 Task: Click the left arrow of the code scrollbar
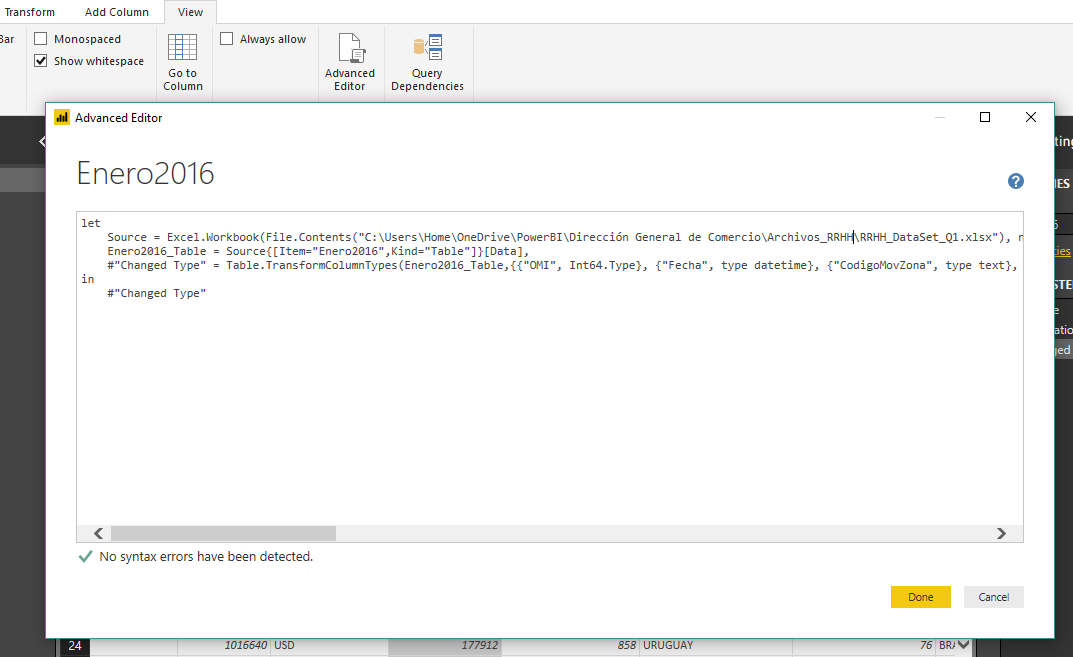pyautogui.click(x=97, y=533)
